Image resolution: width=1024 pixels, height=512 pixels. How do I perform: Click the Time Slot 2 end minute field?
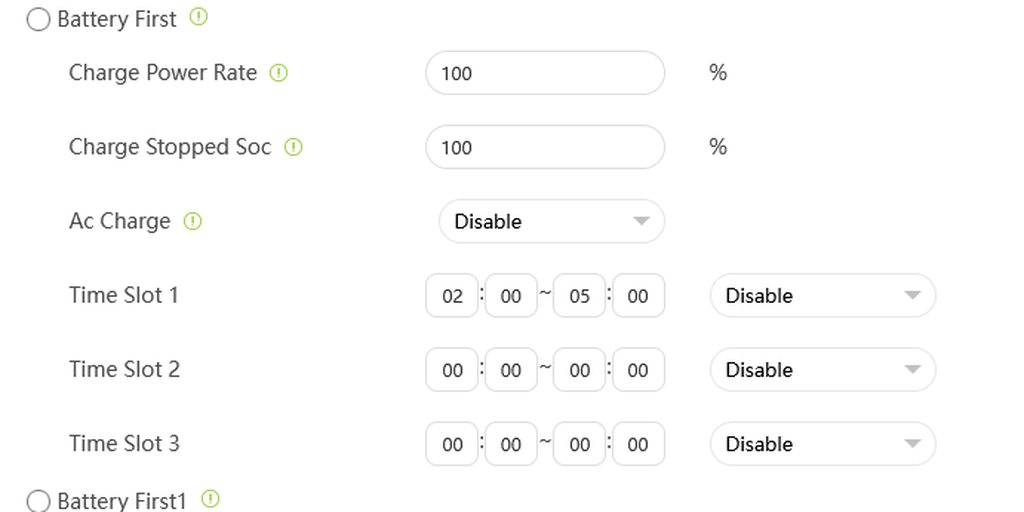pyautogui.click(x=638, y=370)
